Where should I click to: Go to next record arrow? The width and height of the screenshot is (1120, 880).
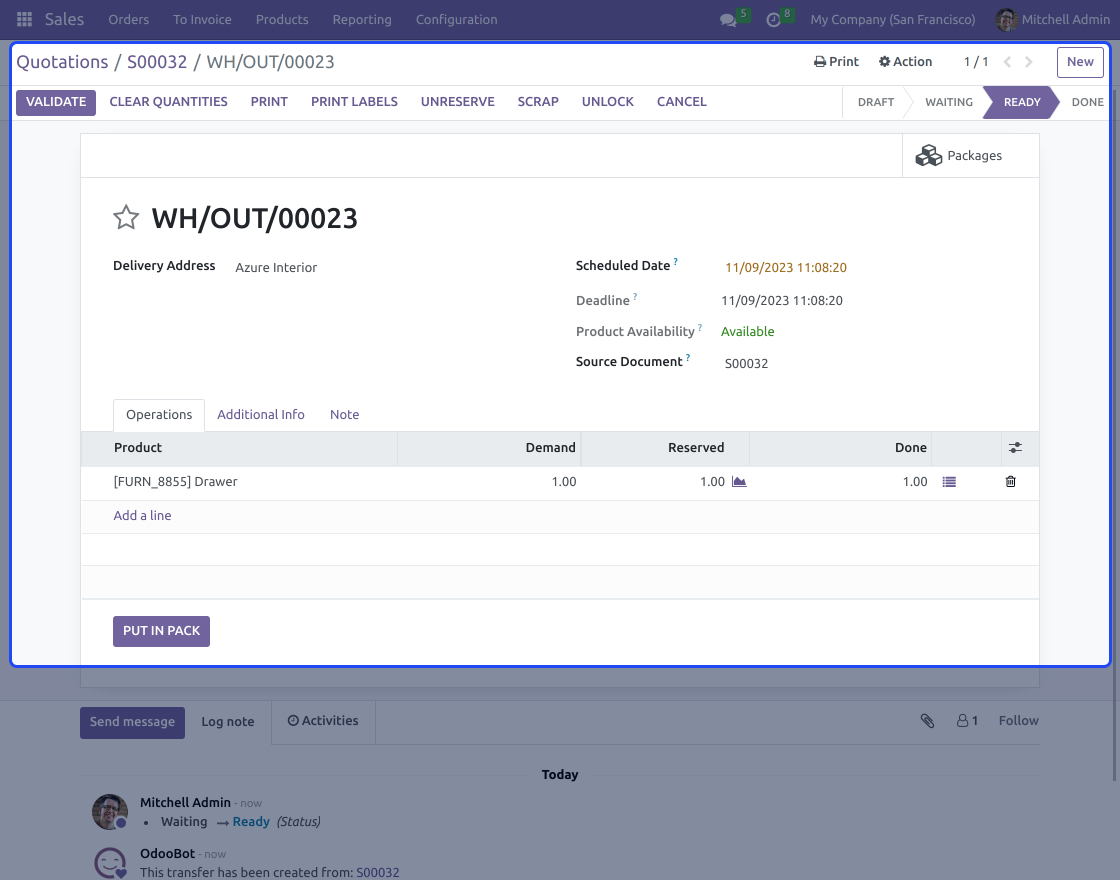(1029, 62)
